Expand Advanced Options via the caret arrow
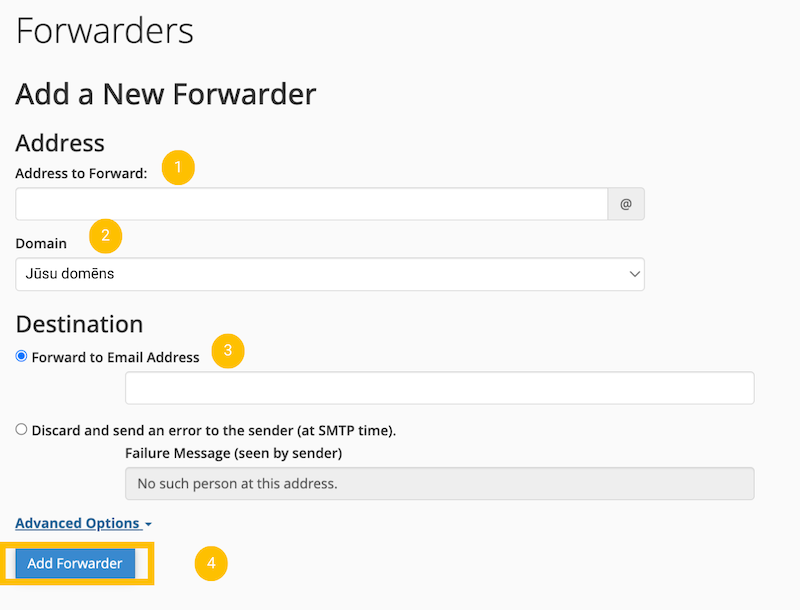Viewport: 800px width, 610px height. pos(148,524)
